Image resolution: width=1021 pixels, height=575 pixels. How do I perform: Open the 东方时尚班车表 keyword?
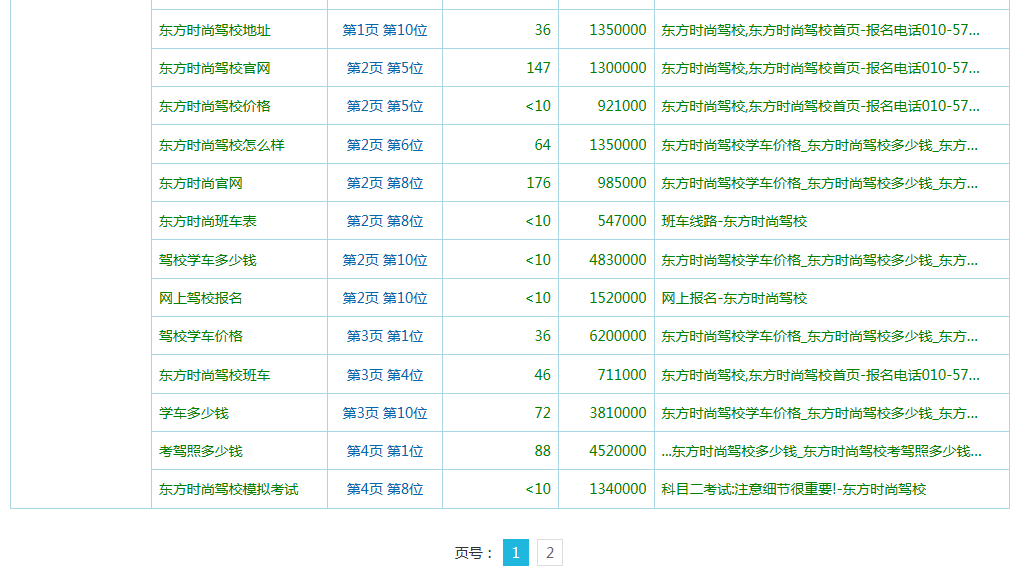coord(207,221)
